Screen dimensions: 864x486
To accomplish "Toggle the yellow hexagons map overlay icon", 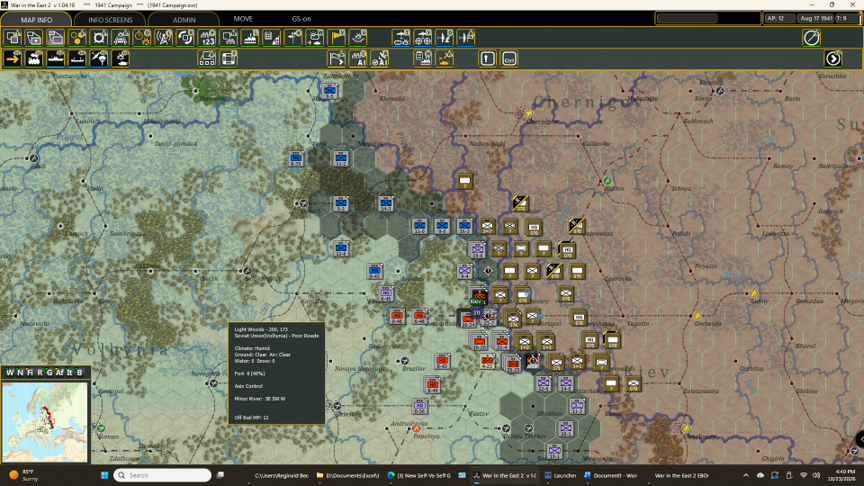I will tap(77, 38).
